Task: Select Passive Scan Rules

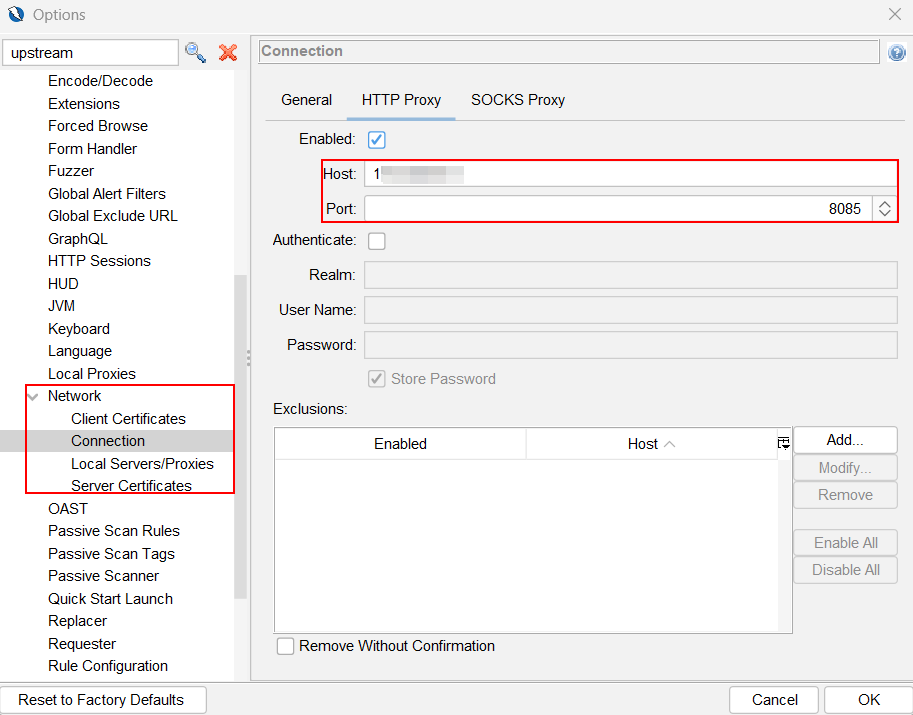Action: click(x=114, y=531)
